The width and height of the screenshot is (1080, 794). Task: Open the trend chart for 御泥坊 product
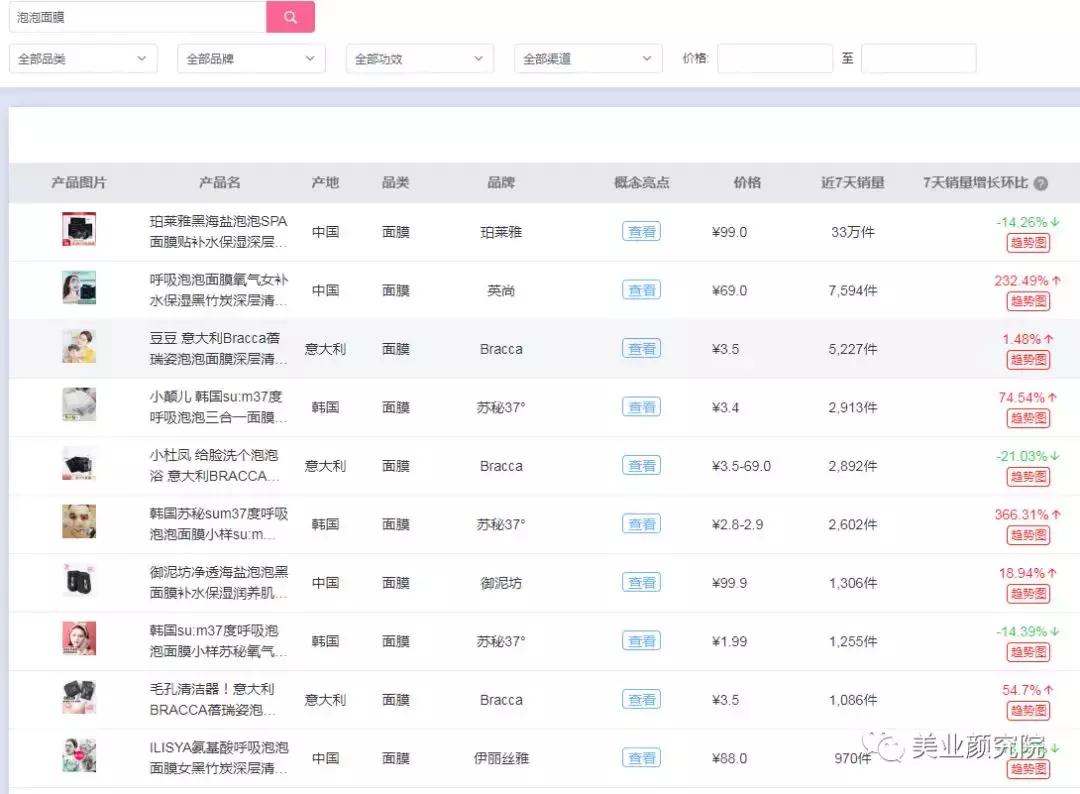point(1028,594)
